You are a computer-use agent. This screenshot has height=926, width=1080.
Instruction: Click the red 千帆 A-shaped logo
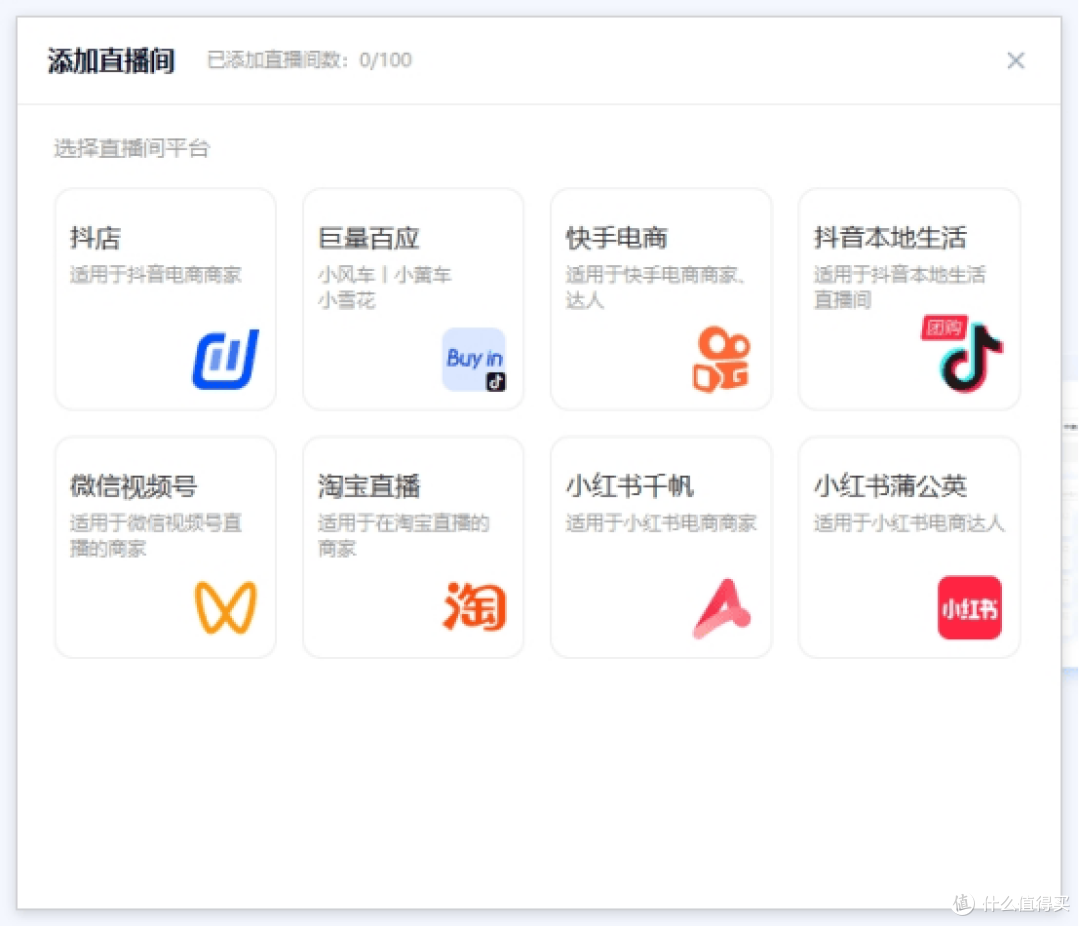[x=722, y=608]
